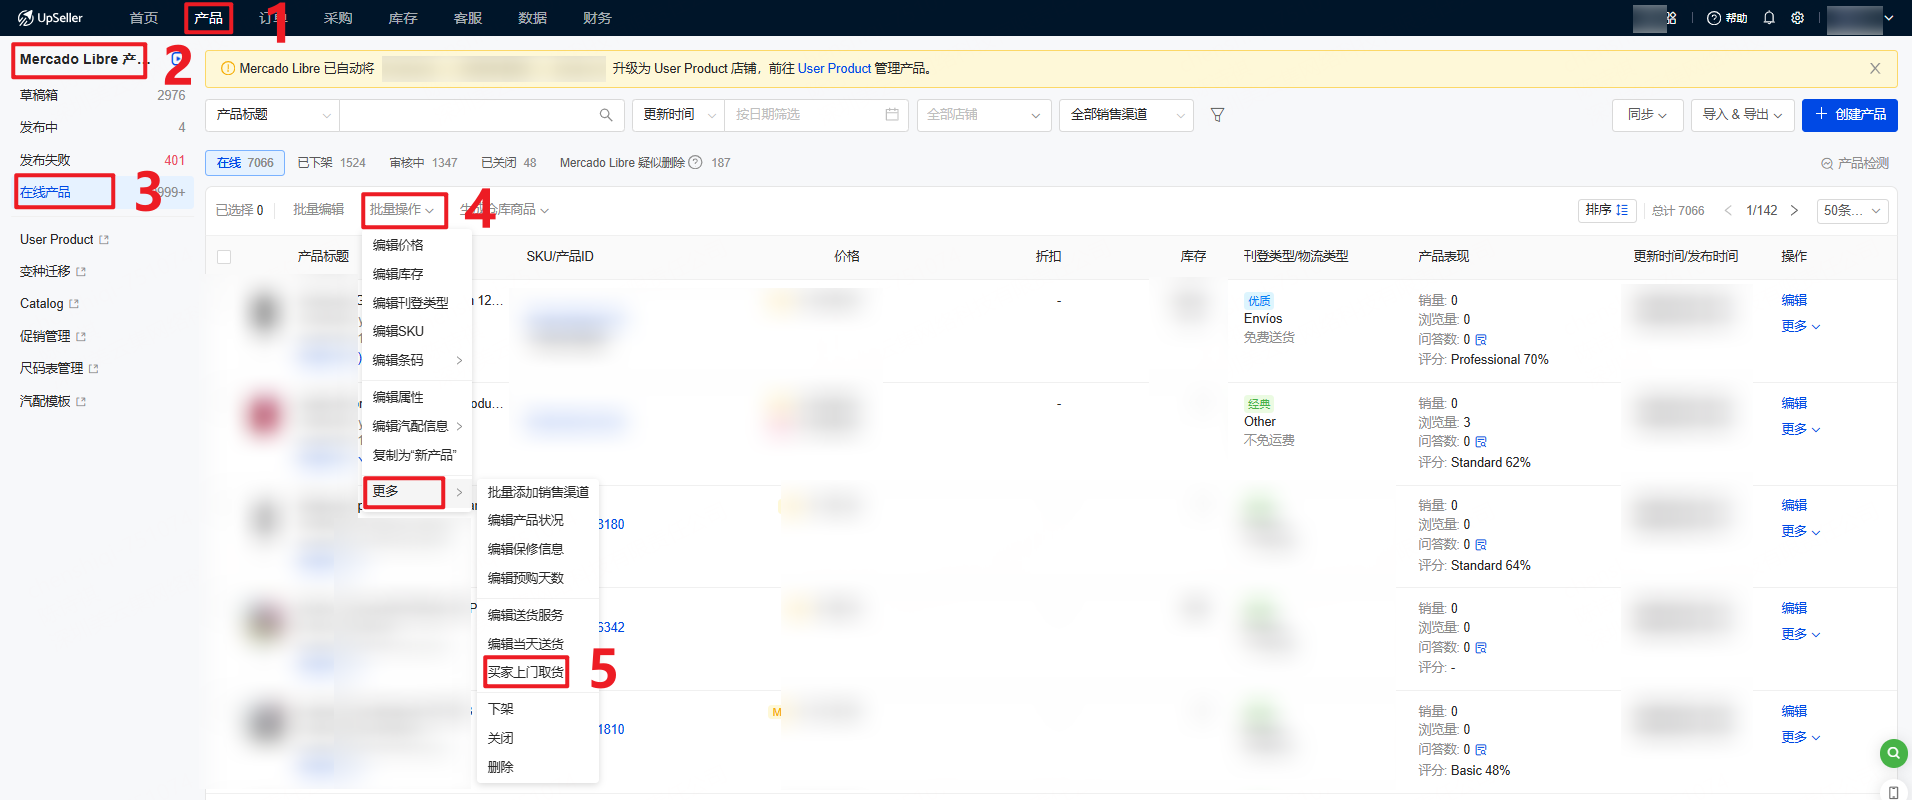This screenshot has height=800, width=1912.
Task: Open the 数据 top menu
Action: [x=532, y=18]
